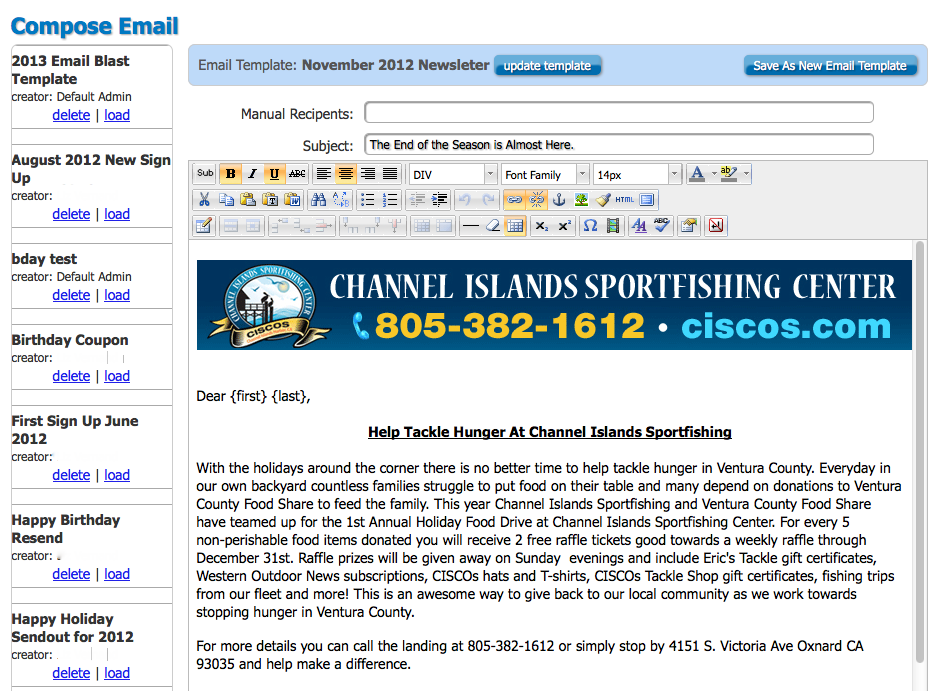Screen dimensions: 943x691
Task: Click the CISCOS banner image
Action: (x=554, y=305)
